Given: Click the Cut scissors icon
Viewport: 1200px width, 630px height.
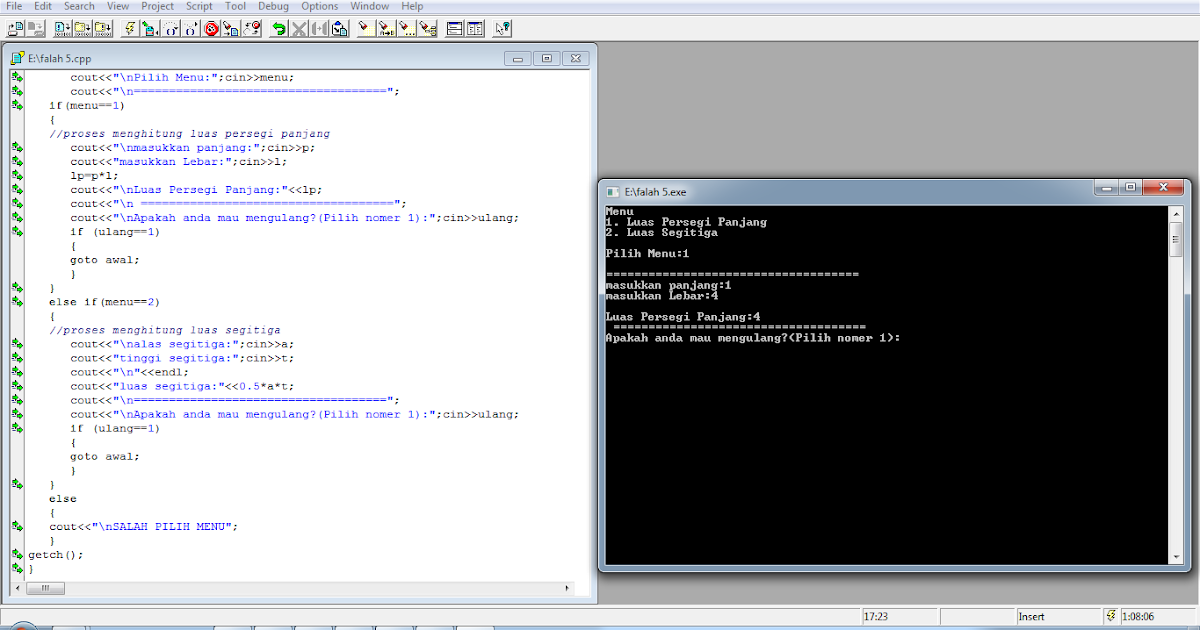Looking at the screenshot, I should (x=298, y=28).
